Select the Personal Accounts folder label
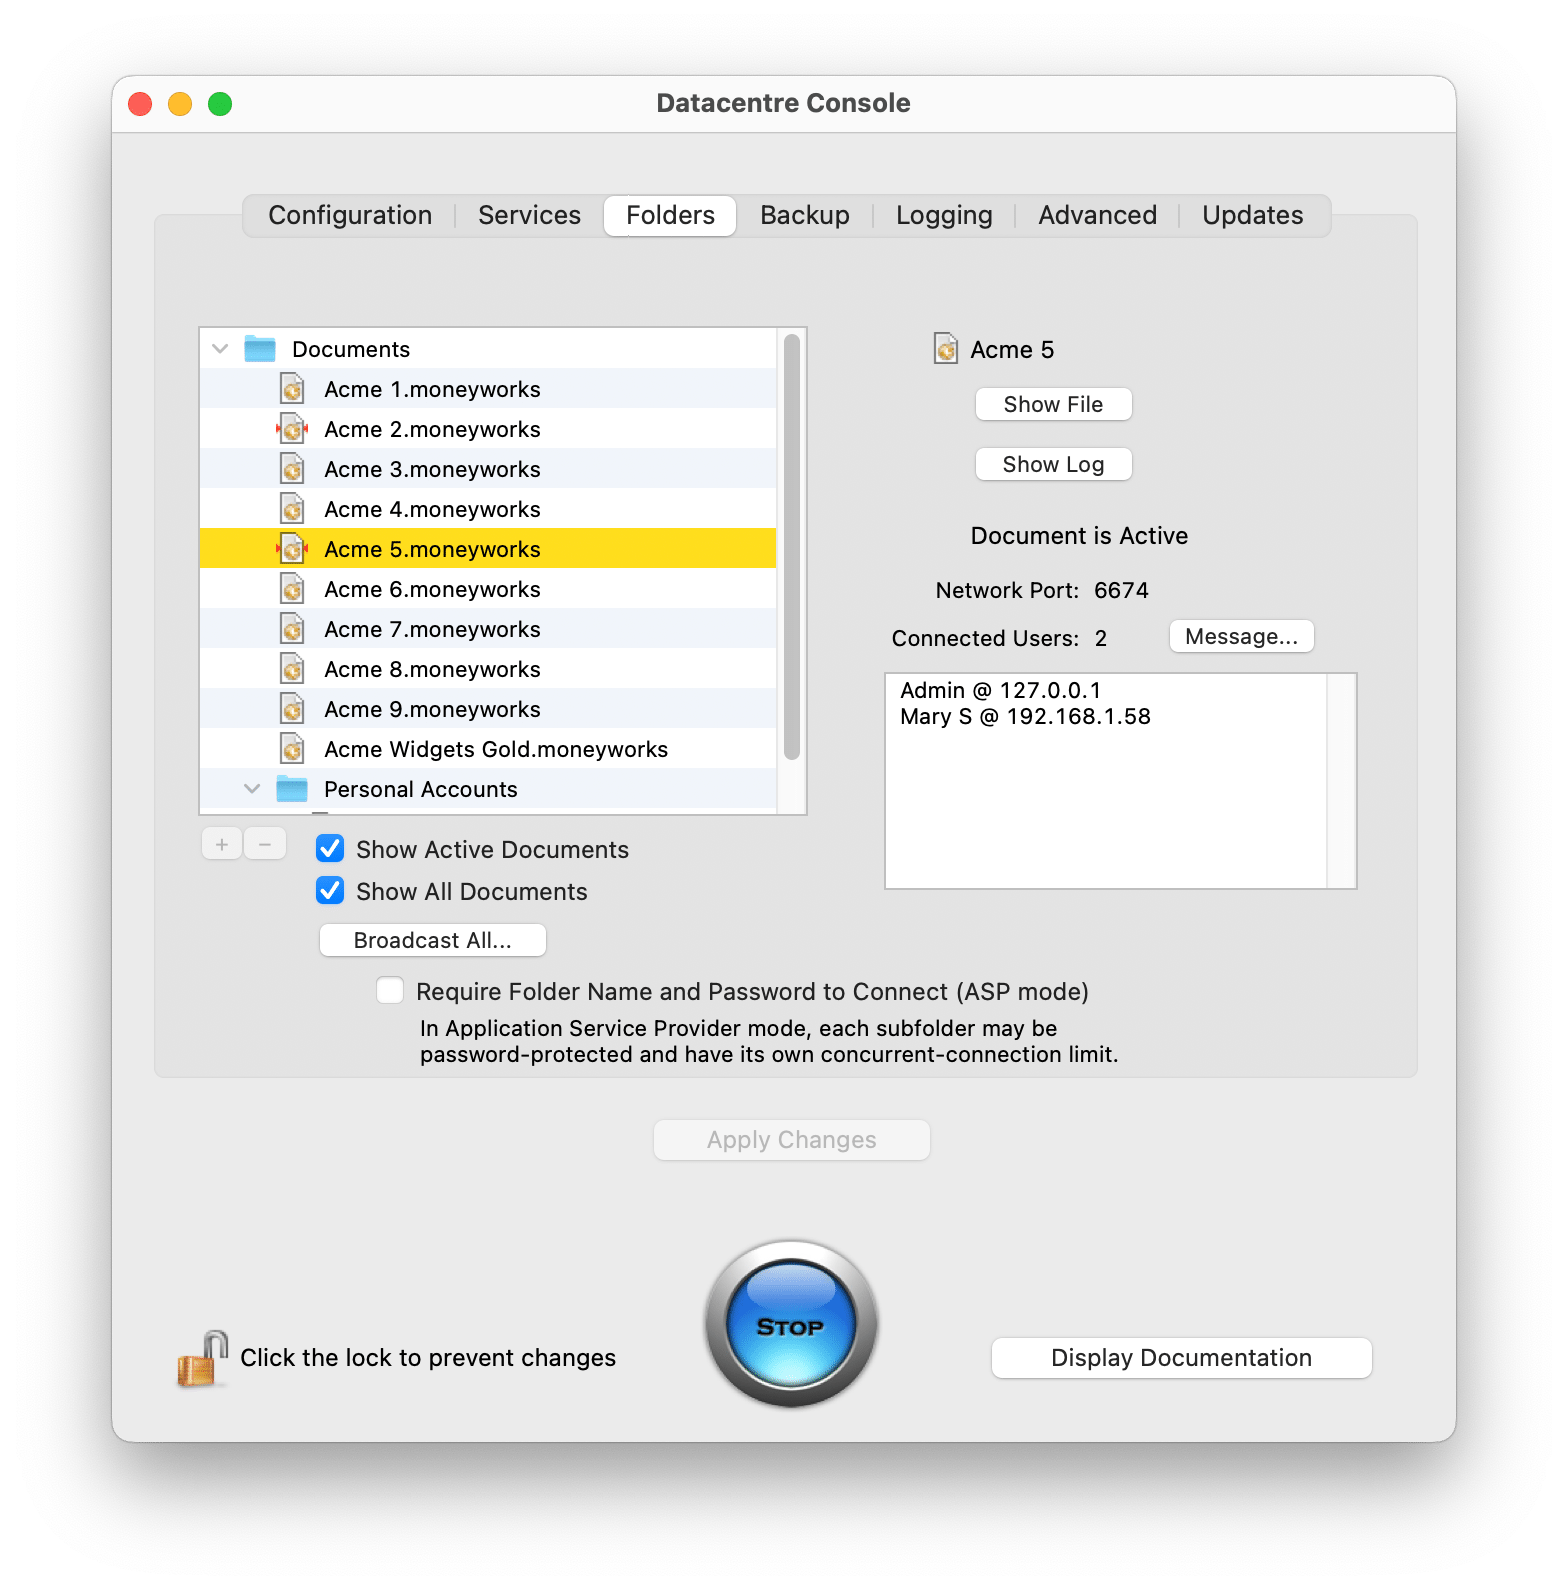The width and height of the screenshot is (1568, 1590). coord(420,789)
